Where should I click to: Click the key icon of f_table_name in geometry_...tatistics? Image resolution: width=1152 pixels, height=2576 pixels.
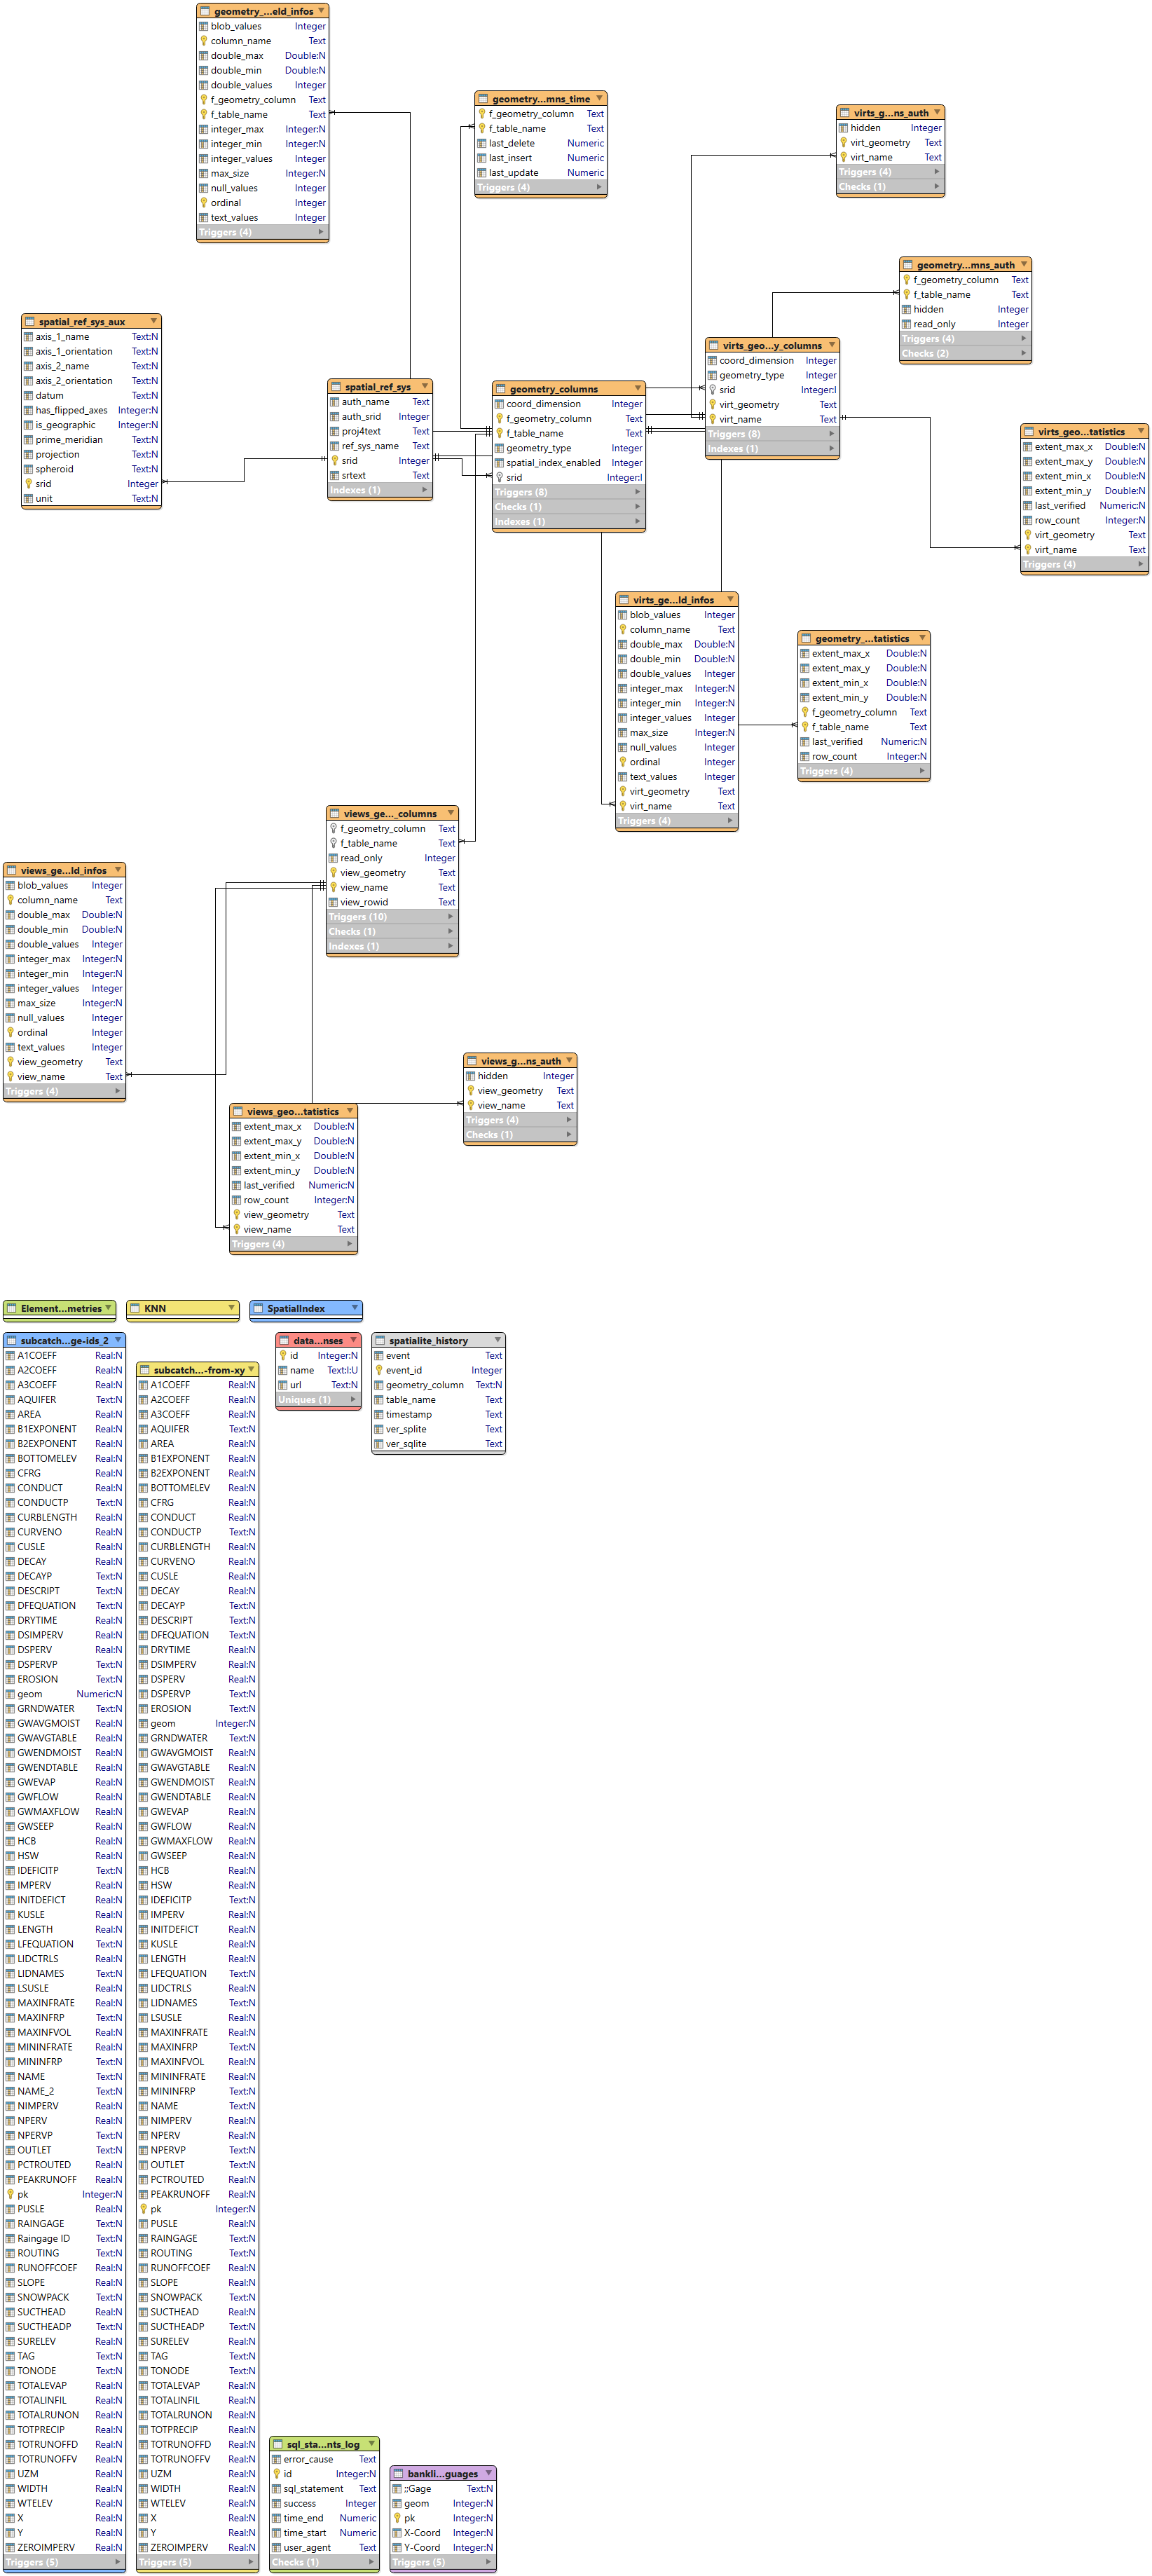(805, 727)
